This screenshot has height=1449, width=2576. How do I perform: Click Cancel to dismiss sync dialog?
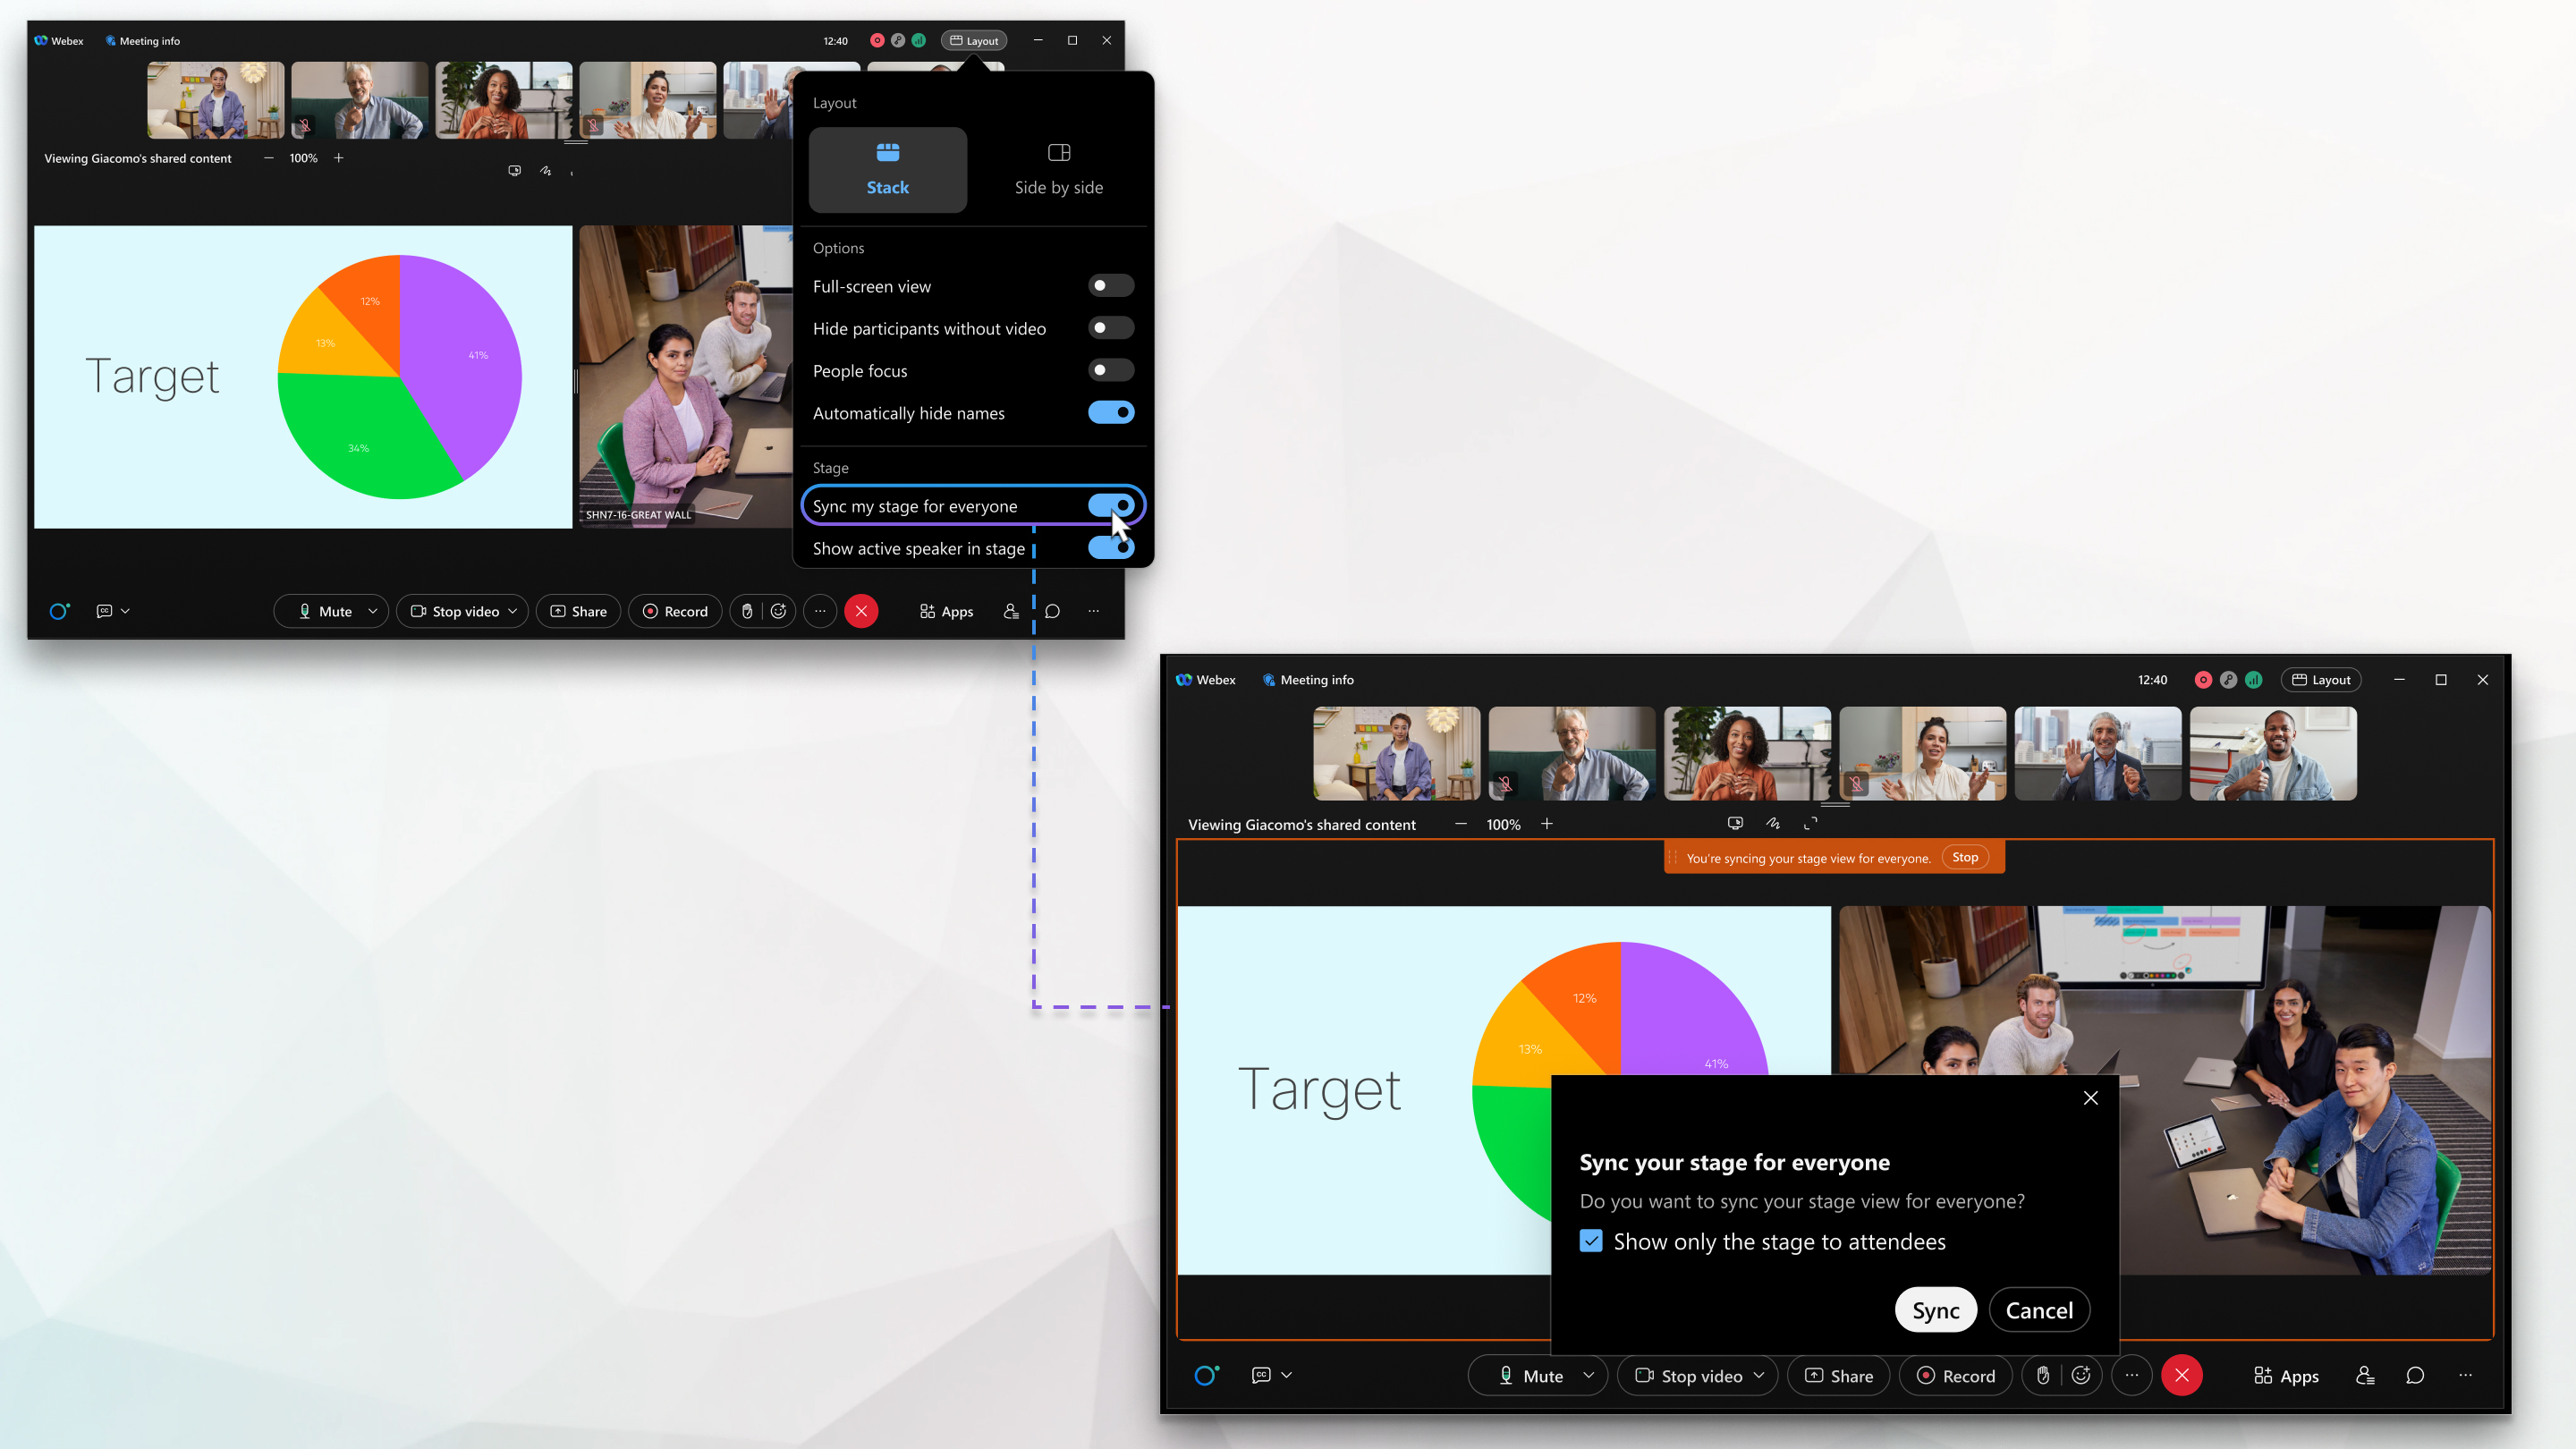coord(2040,1309)
